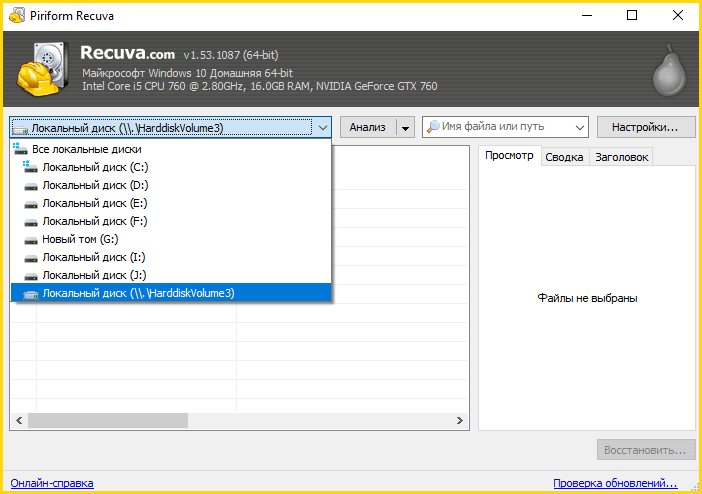This screenshot has width=702, height=494.
Task: Switch to Заголовок tab
Action: [x=621, y=157]
